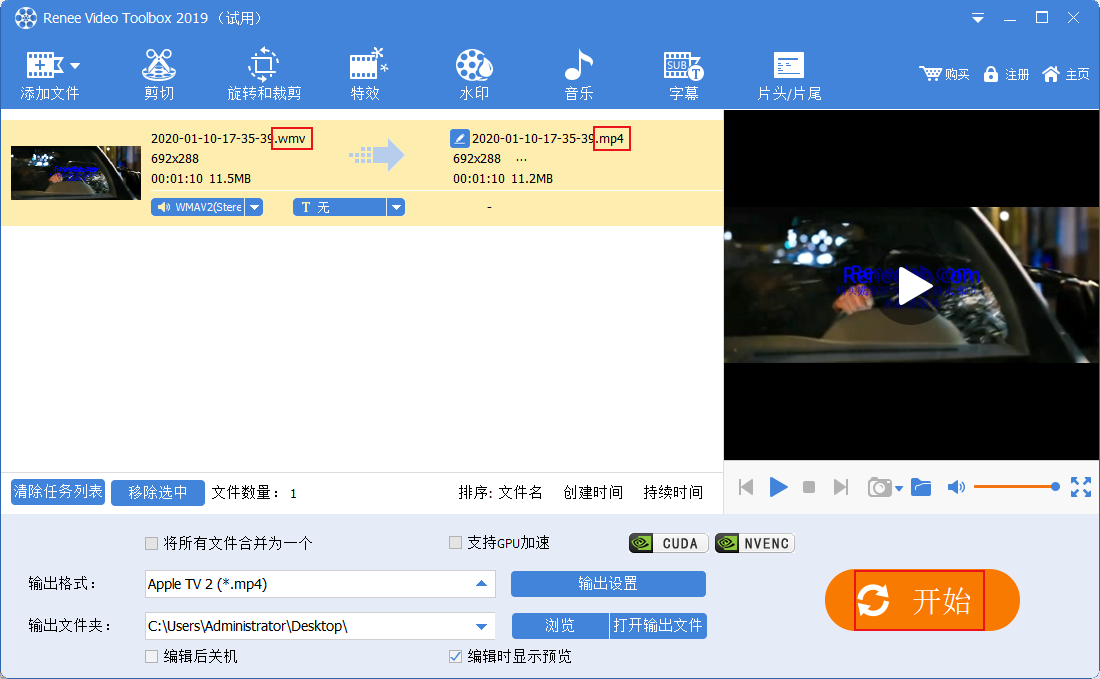Open the 特效 effects tool
The image size is (1100, 679).
coord(367,74)
